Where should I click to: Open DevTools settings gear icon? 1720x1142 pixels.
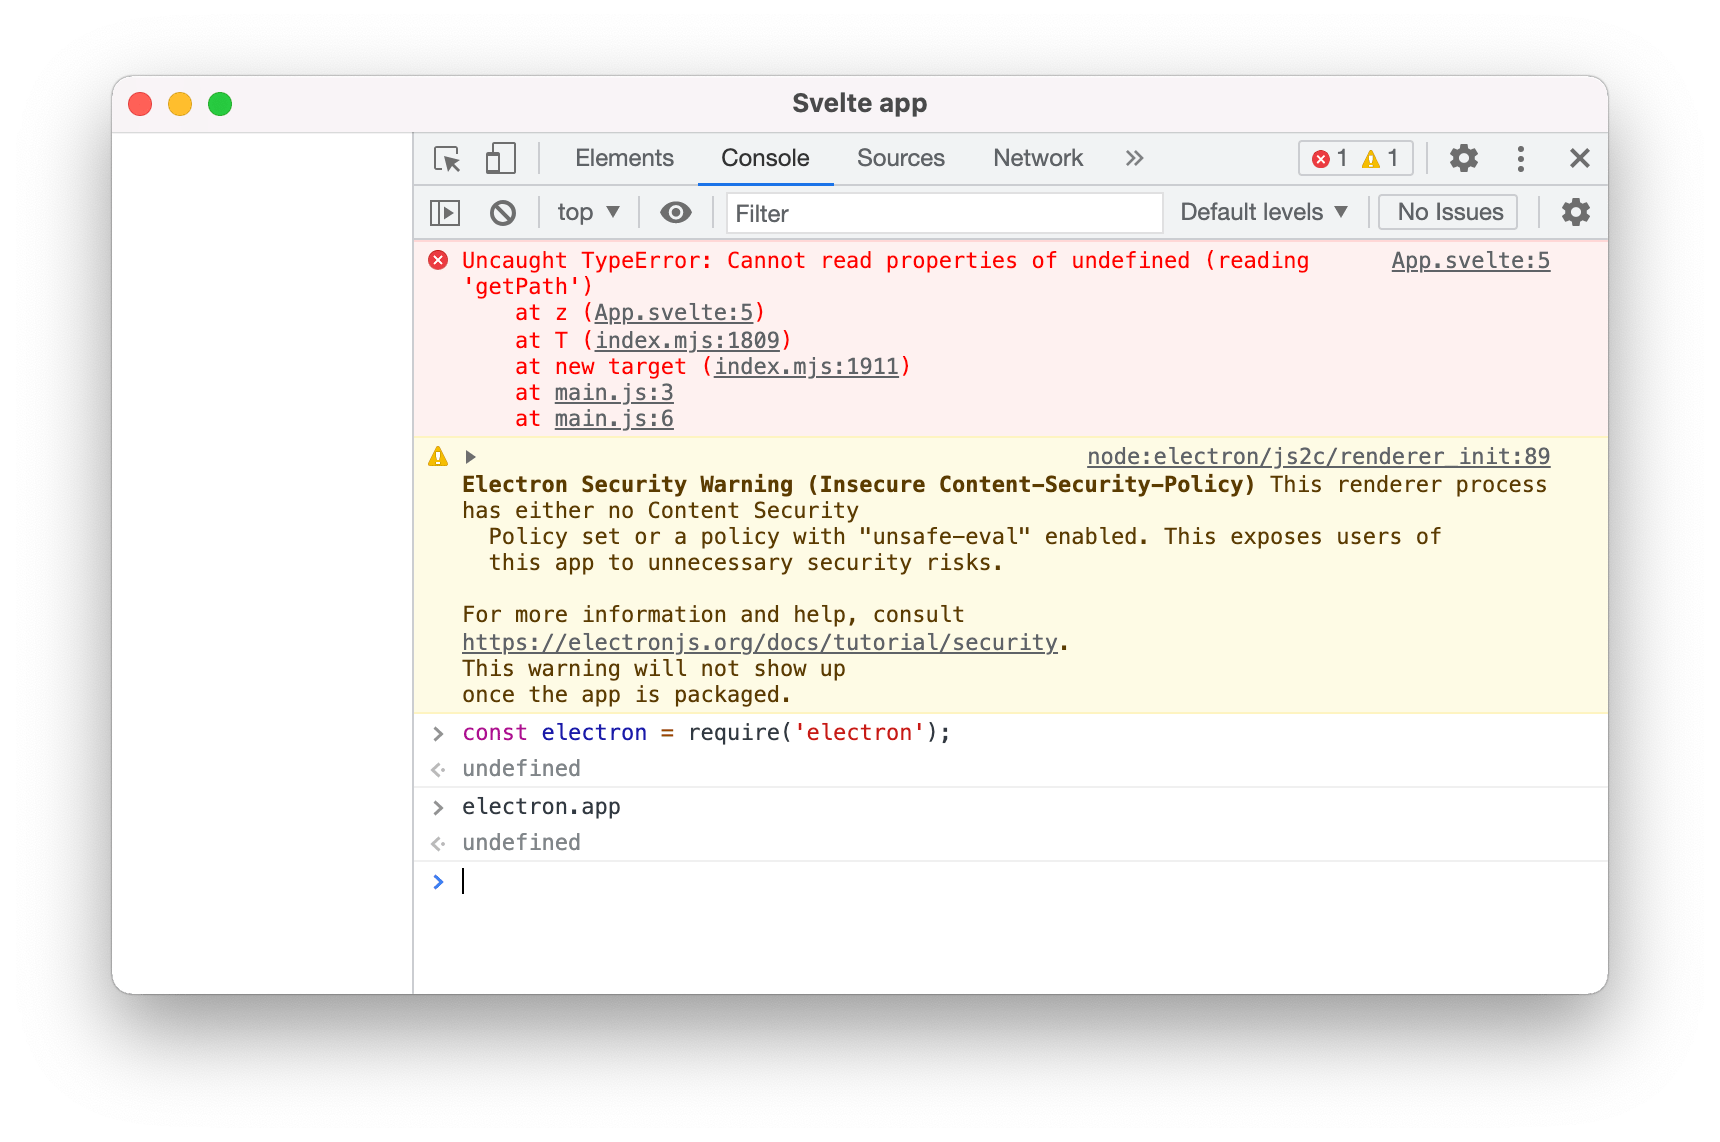[x=1464, y=158]
